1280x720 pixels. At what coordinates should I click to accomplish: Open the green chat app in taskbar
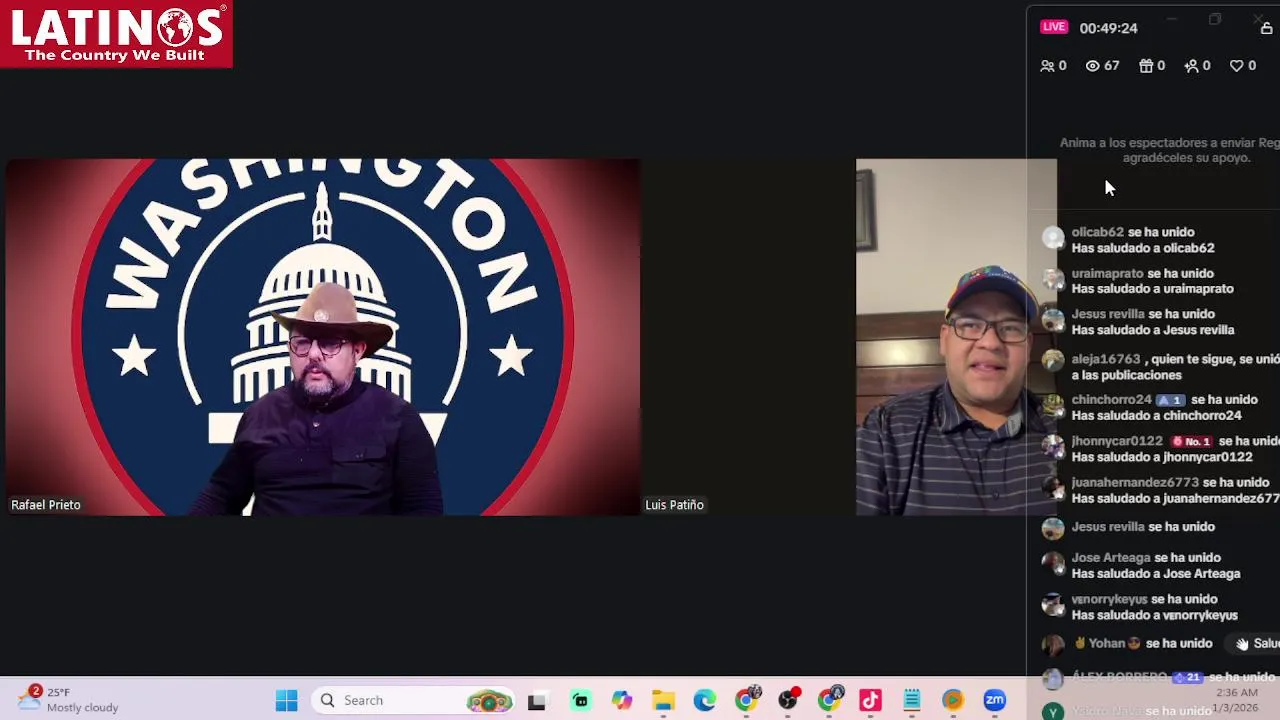580,701
